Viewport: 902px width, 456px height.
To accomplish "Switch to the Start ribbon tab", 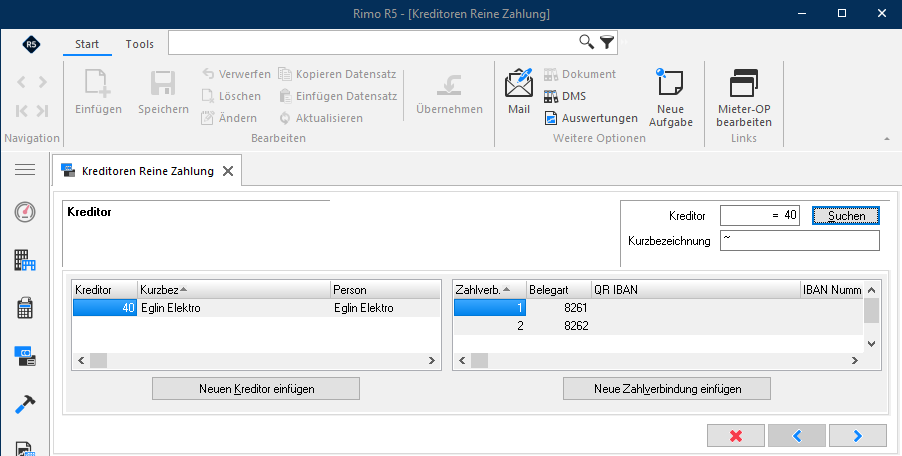I will tap(87, 44).
